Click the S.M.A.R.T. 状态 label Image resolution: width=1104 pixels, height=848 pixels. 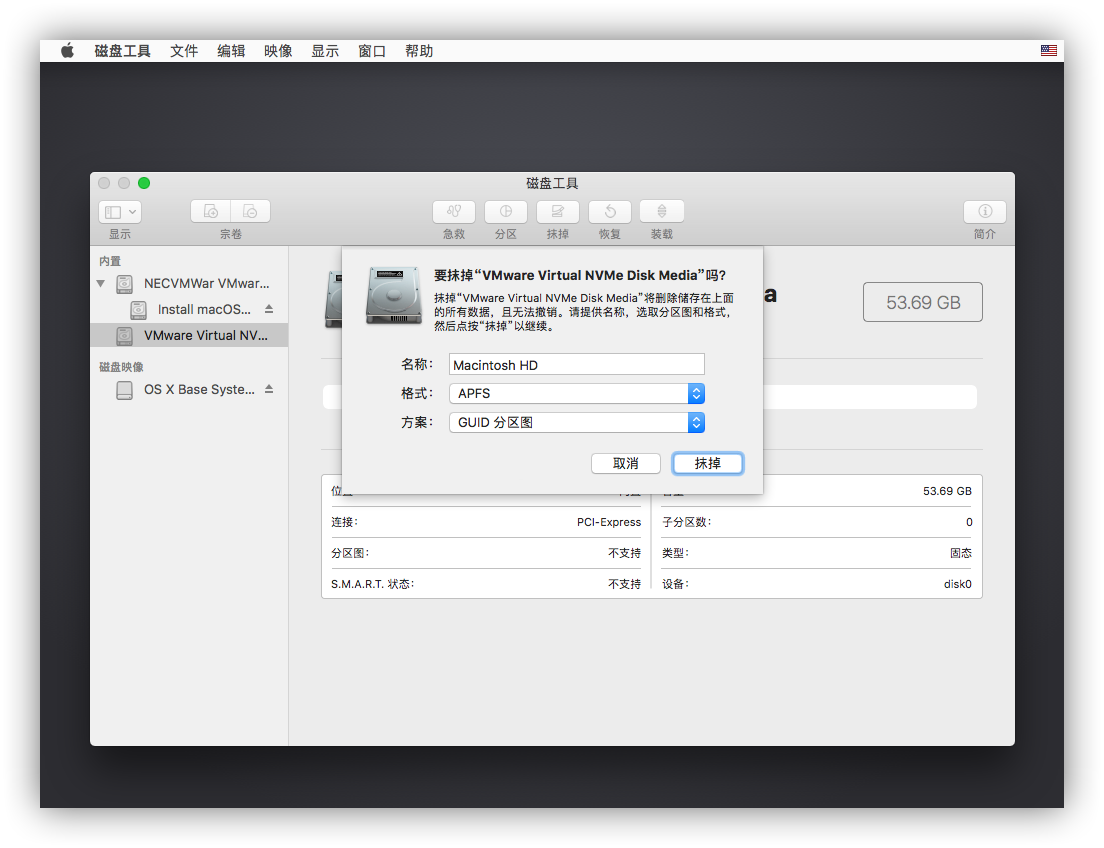(372, 584)
